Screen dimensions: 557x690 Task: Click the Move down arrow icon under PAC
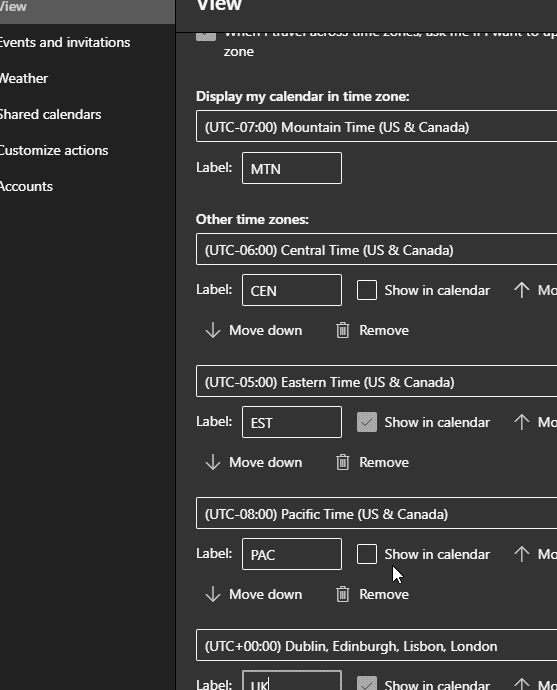pyautogui.click(x=213, y=594)
